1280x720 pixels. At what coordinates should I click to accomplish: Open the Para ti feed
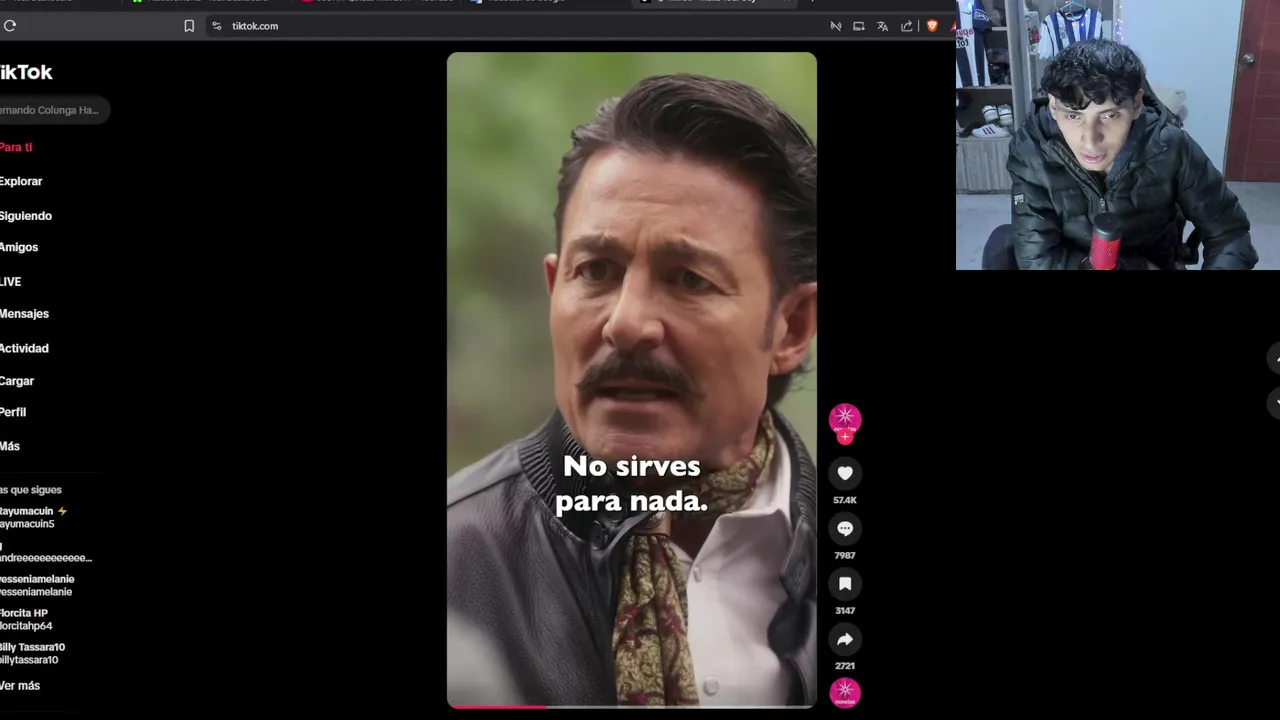(x=16, y=147)
